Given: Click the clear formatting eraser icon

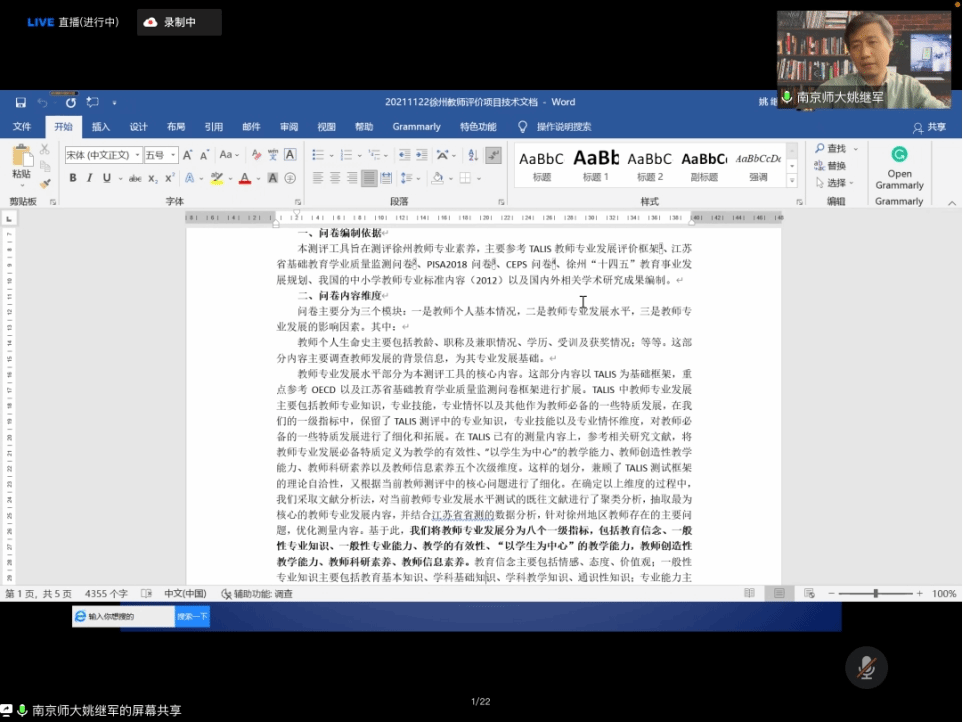Looking at the screenshot, I should (257, 155).
